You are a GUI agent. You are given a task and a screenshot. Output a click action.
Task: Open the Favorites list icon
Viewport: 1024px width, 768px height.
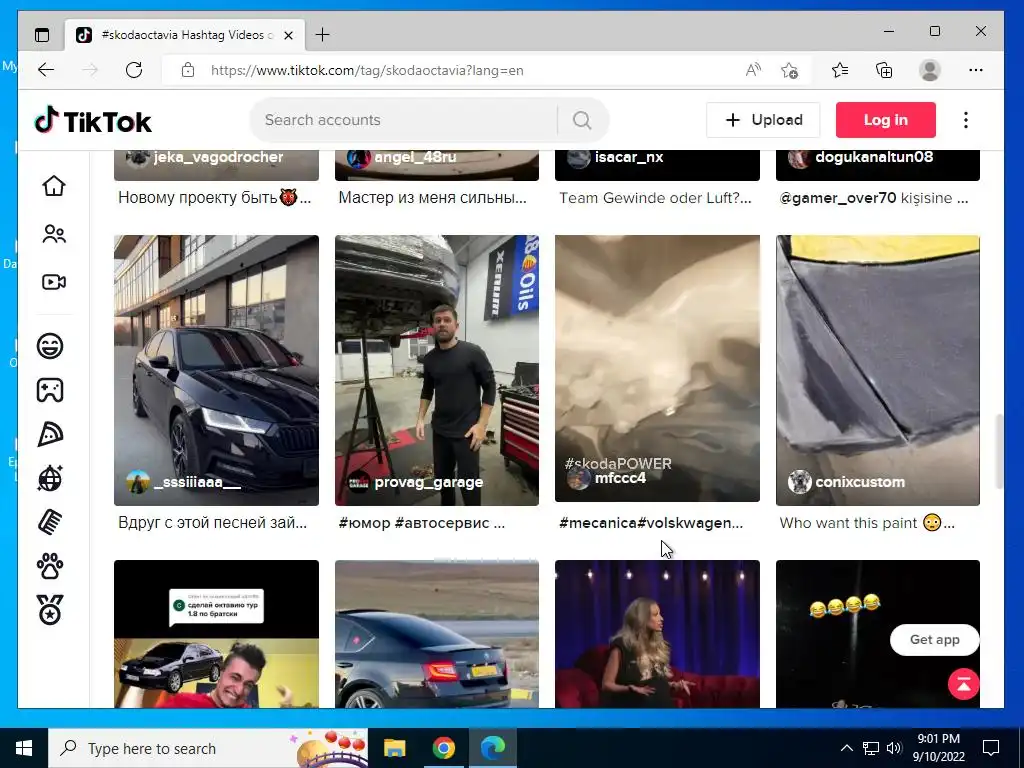(840, 70)
